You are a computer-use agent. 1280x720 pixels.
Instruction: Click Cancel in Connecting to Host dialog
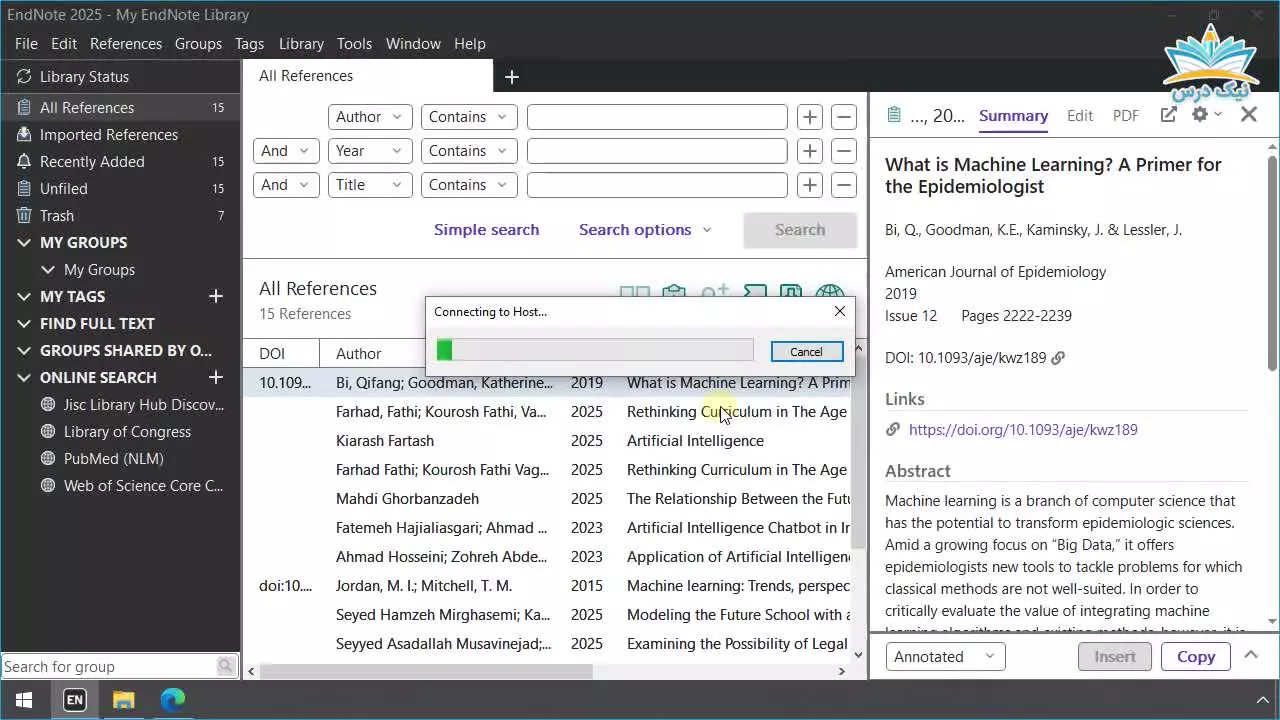point(806,352)
